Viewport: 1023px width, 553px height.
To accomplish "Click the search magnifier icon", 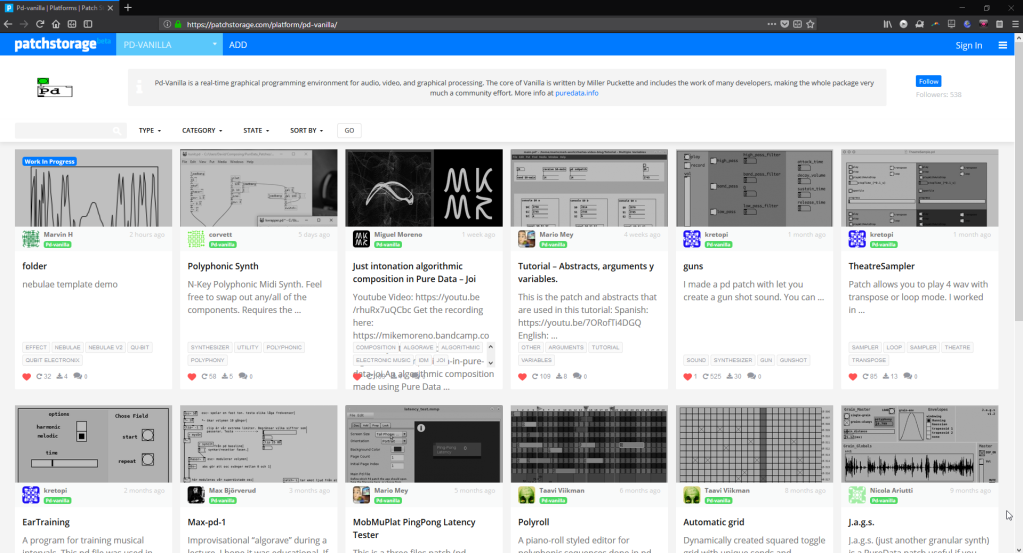I will pos(118,130).
